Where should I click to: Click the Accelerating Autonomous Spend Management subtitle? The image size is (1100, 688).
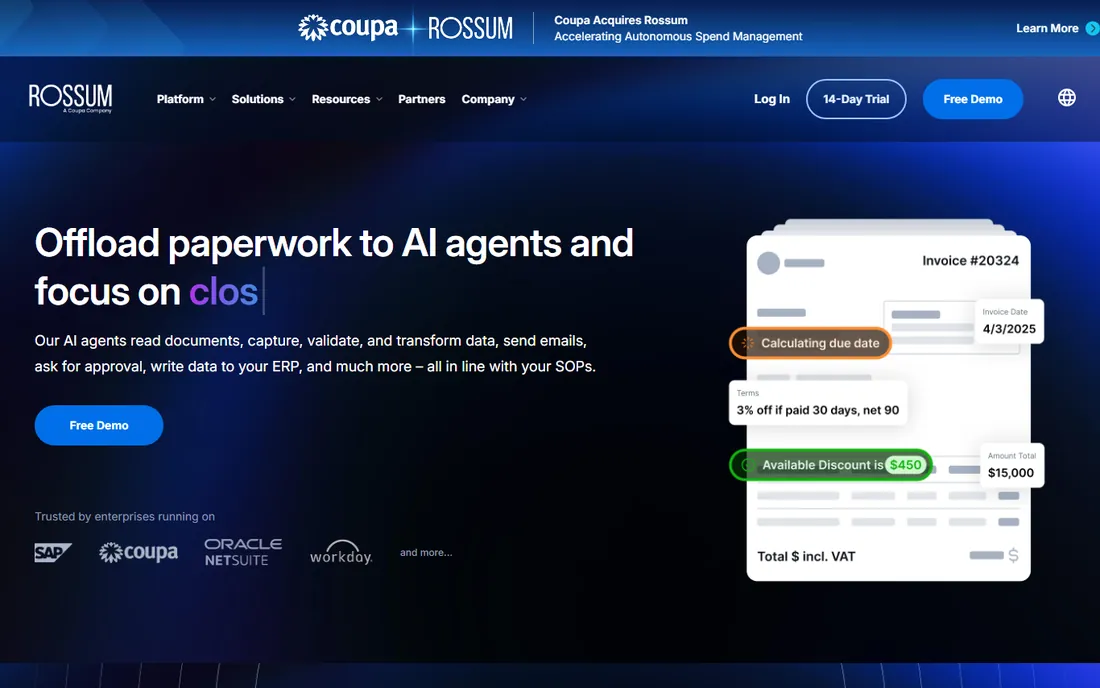(678, 36)
